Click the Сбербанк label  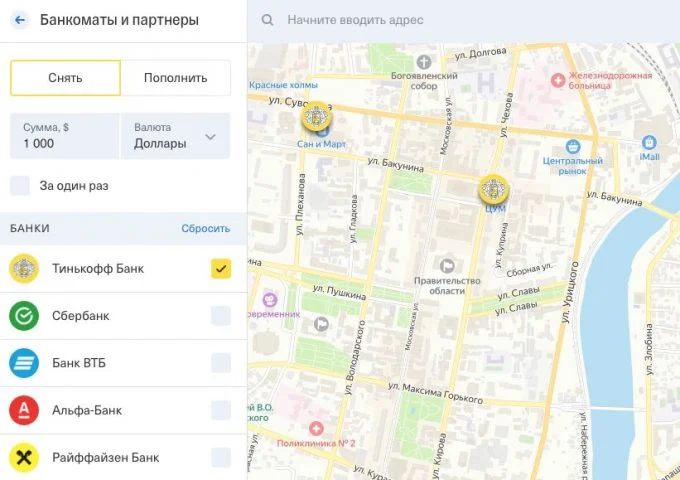pos(81,316)
